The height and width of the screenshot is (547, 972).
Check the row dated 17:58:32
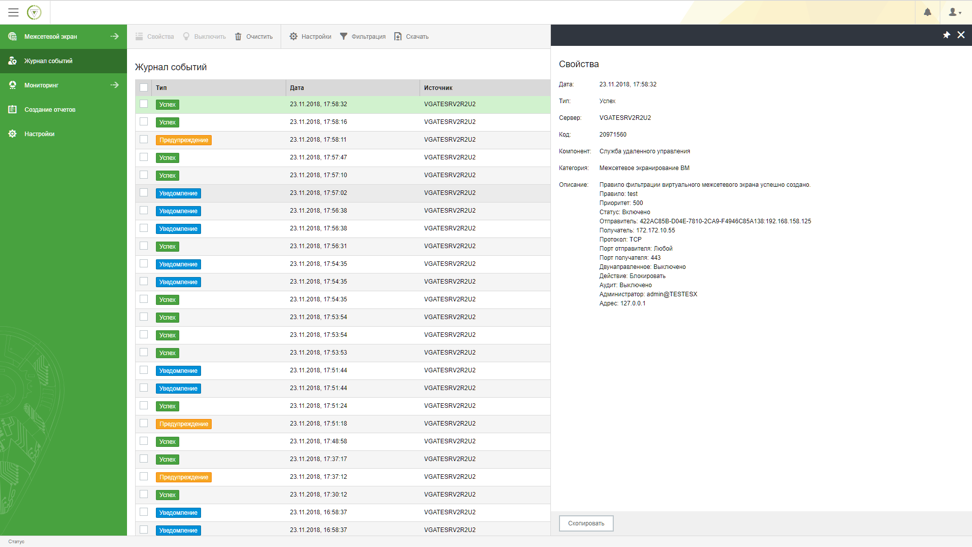(144, 104)
